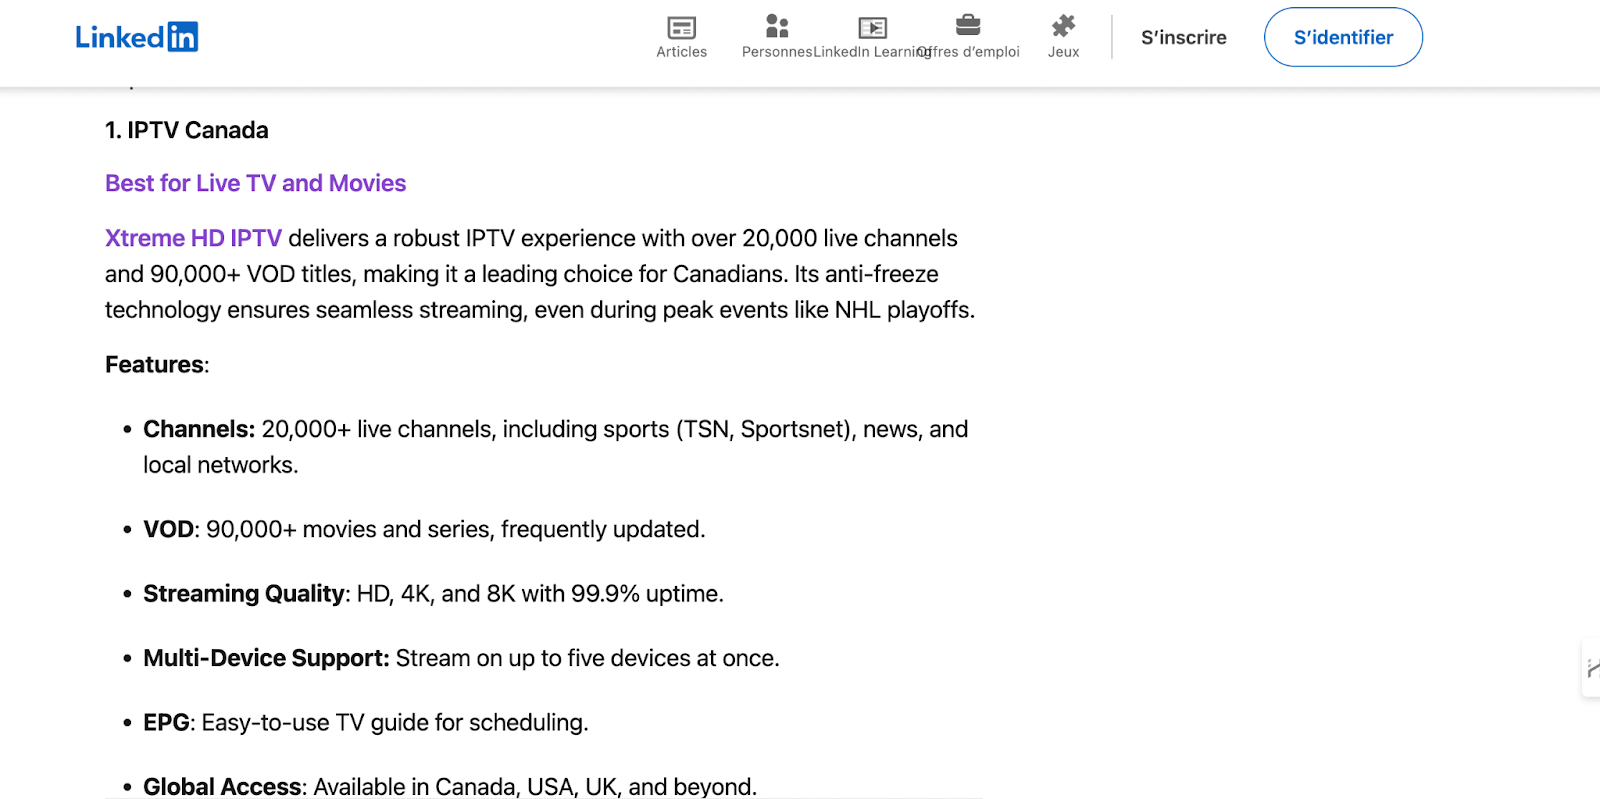Click the S'inscrire link
Image resolution: width=1600 pixels, height=799 pixels.
point(1184,37)
